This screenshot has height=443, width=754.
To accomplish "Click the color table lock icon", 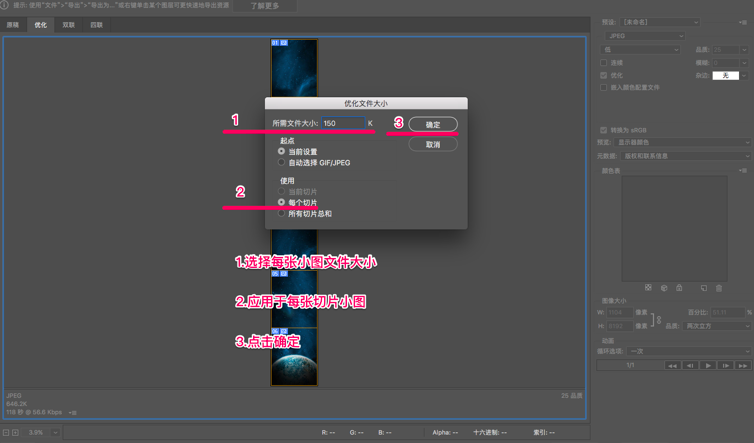I will (679, 288).
